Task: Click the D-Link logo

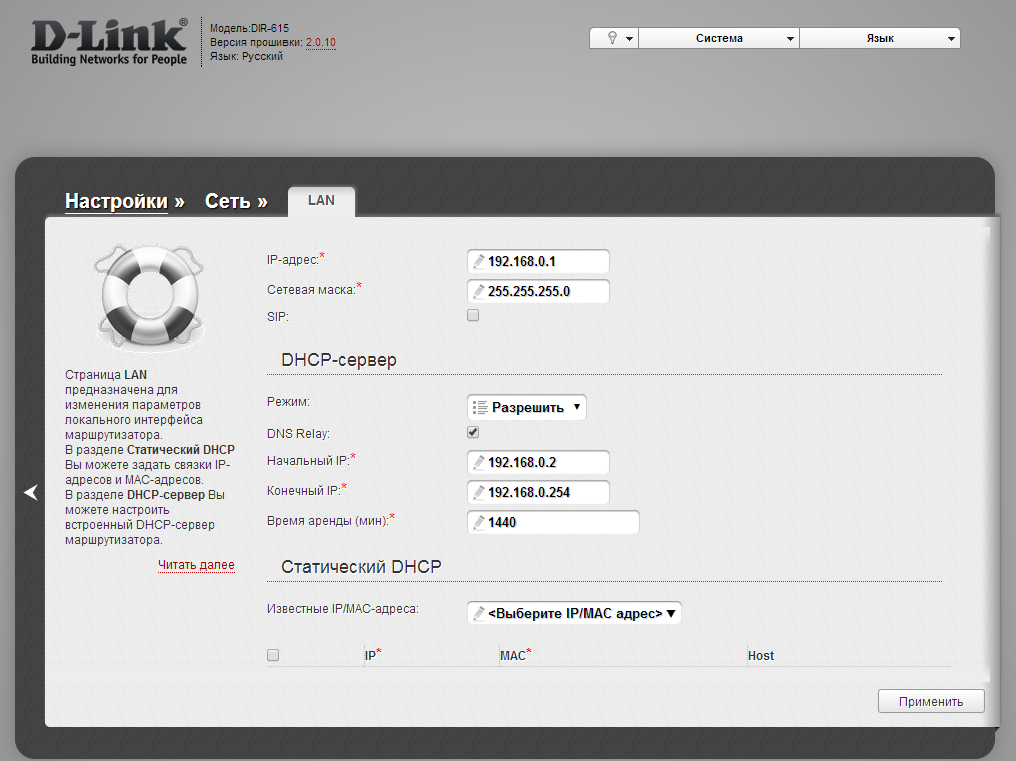Action: (109, 41)
